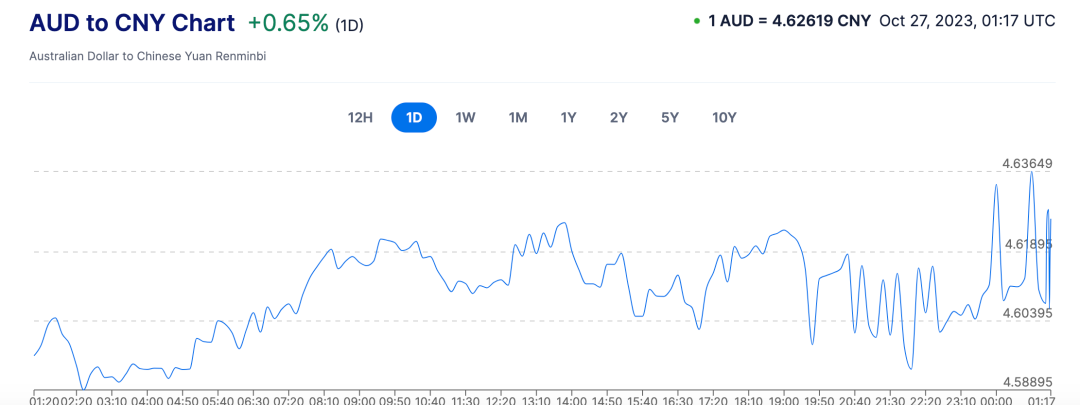Click the Australian Dollar to Chinese Yuan subtitle
Viewport: 1080px width, 405px height.
click(x=148, y=56)
